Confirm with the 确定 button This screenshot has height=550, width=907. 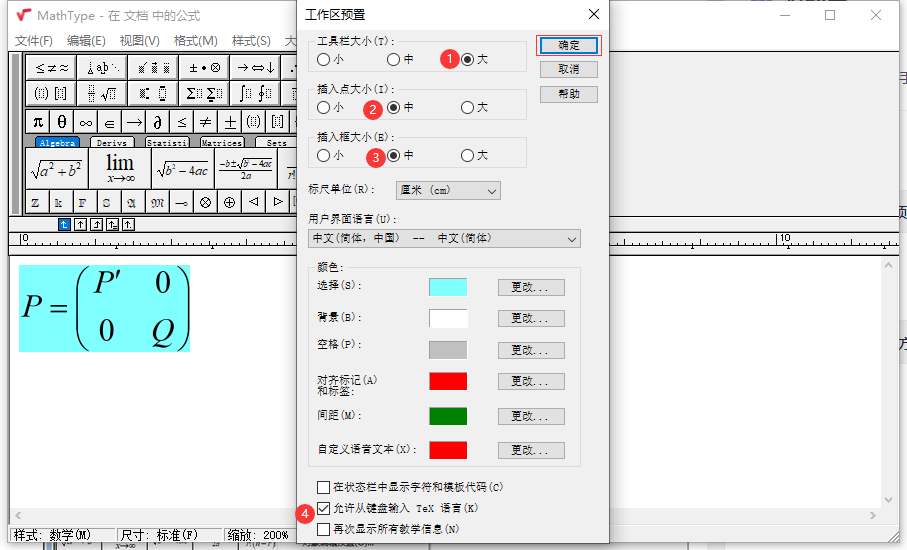(x=569, y=45)
